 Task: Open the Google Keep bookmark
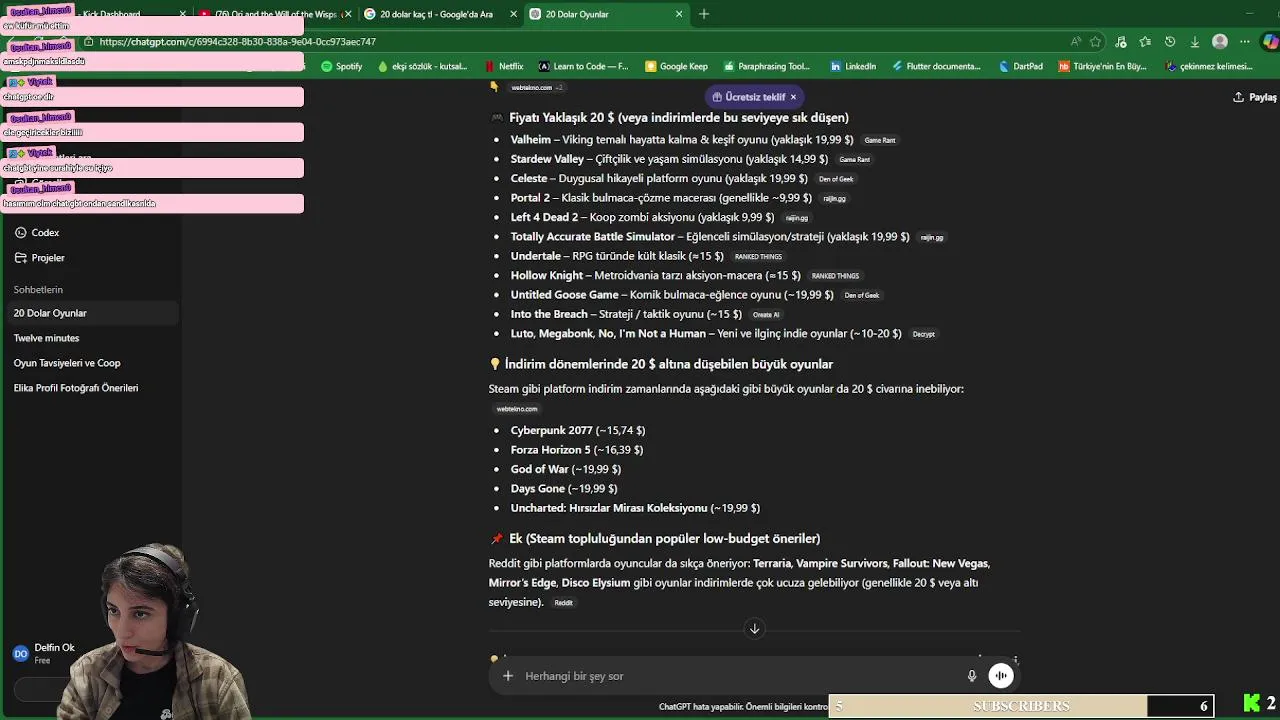pyautogui.click(x=677, y=66)
